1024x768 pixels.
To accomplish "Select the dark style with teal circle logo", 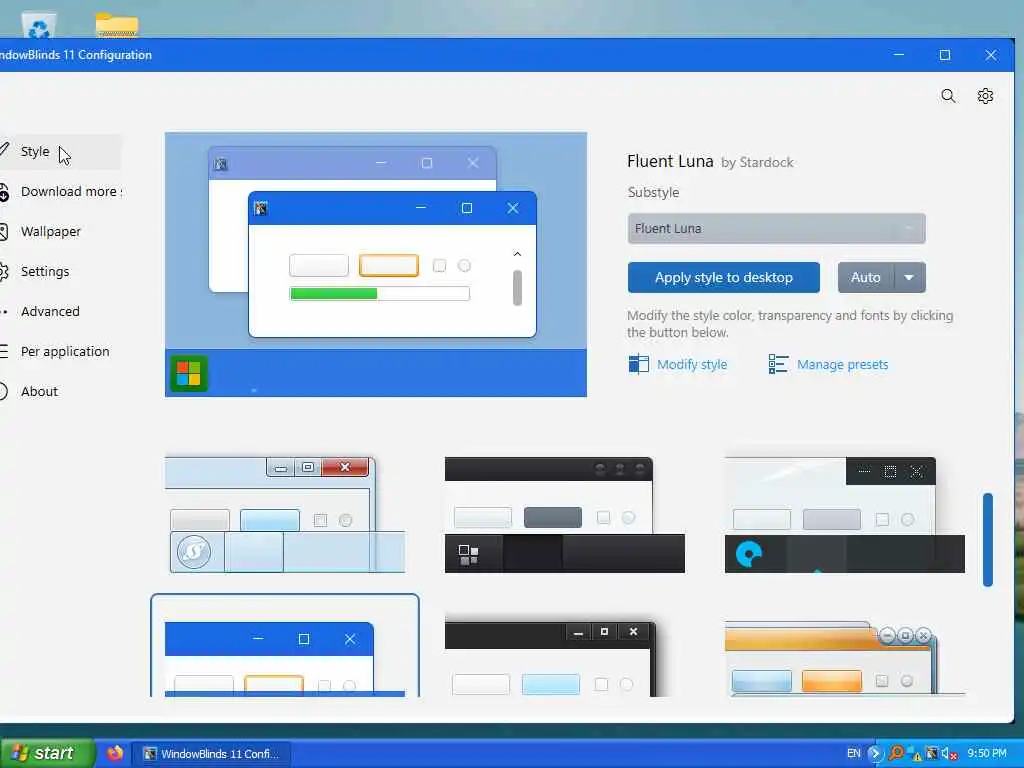I will pos(844,515).
